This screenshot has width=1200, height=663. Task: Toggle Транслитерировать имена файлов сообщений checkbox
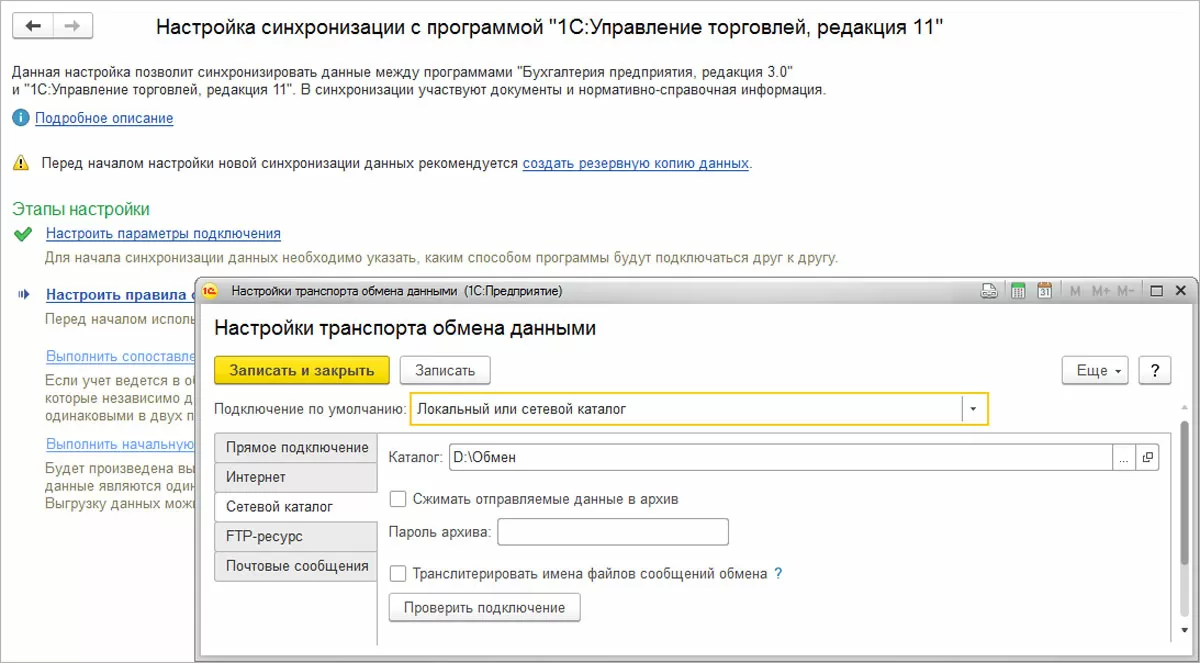pyautogui.click(x=398, y=574)
